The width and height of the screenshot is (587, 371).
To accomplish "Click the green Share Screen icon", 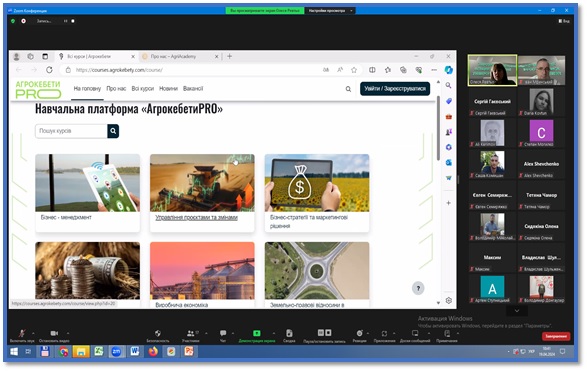I will pyautogui.click(x=257, y=333).
